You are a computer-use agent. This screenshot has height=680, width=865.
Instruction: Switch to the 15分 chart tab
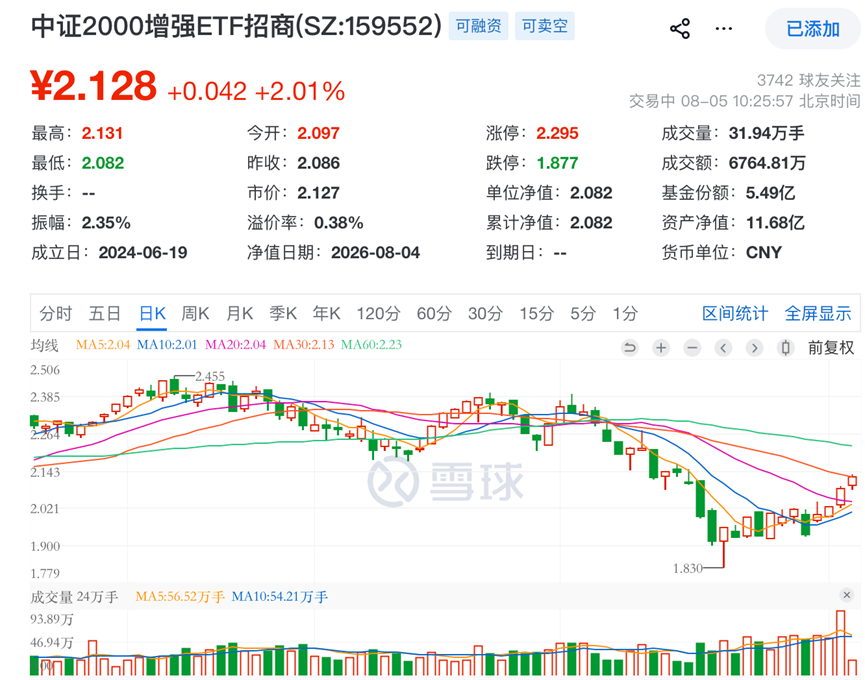click(536, 313)
